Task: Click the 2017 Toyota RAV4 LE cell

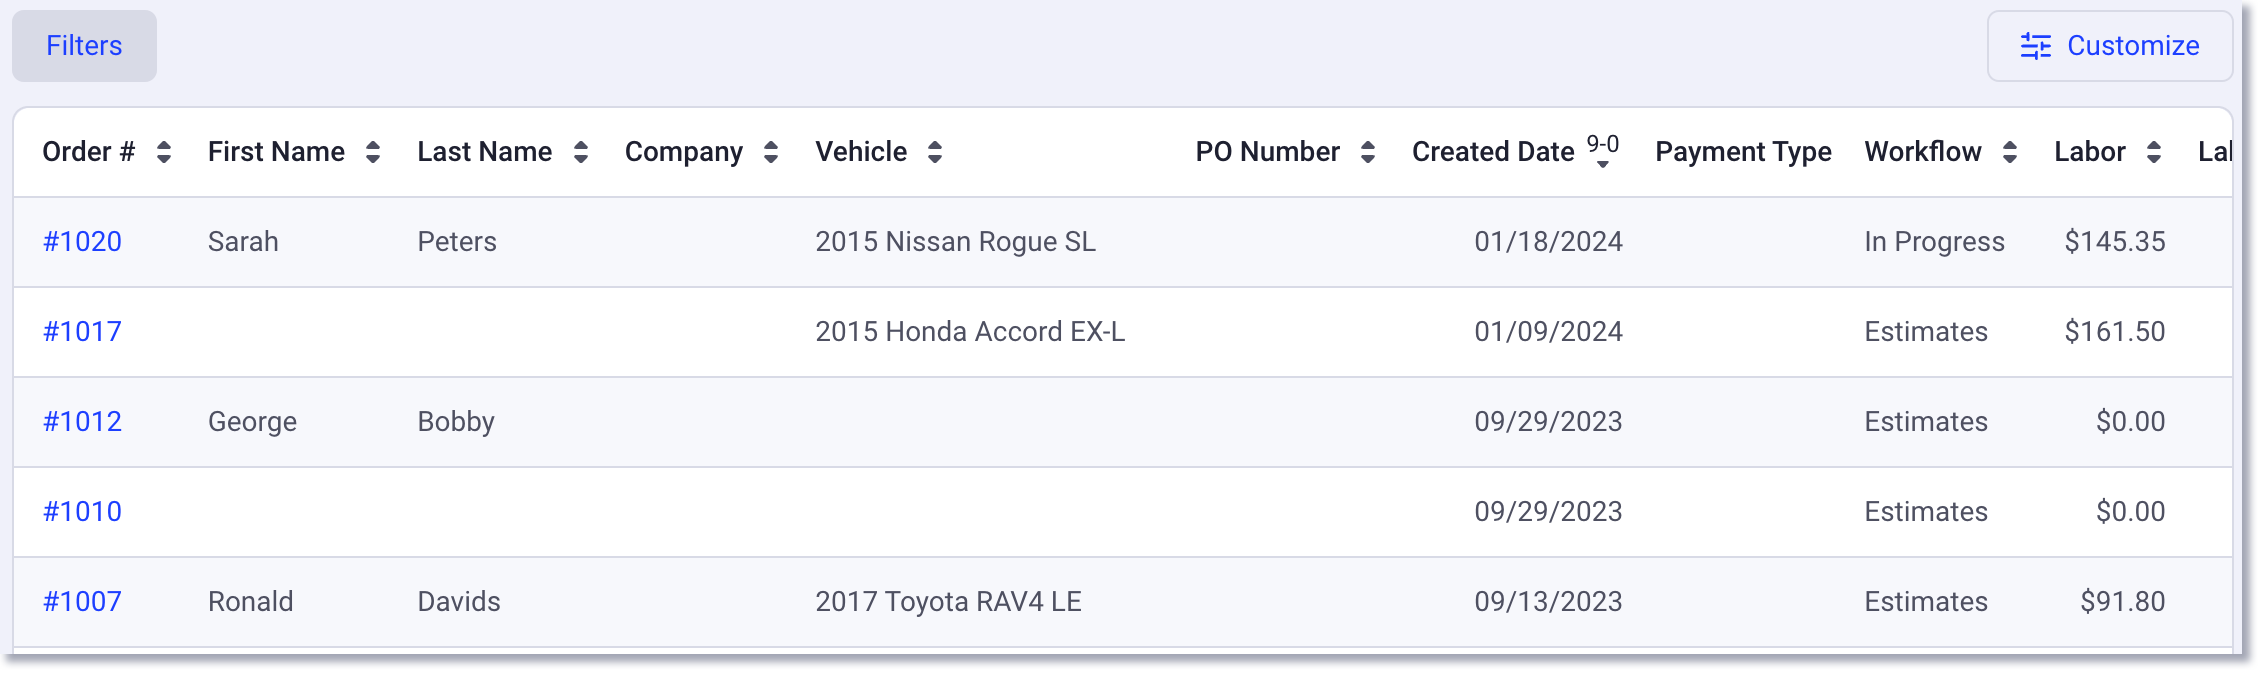Action: coord(948,602)
